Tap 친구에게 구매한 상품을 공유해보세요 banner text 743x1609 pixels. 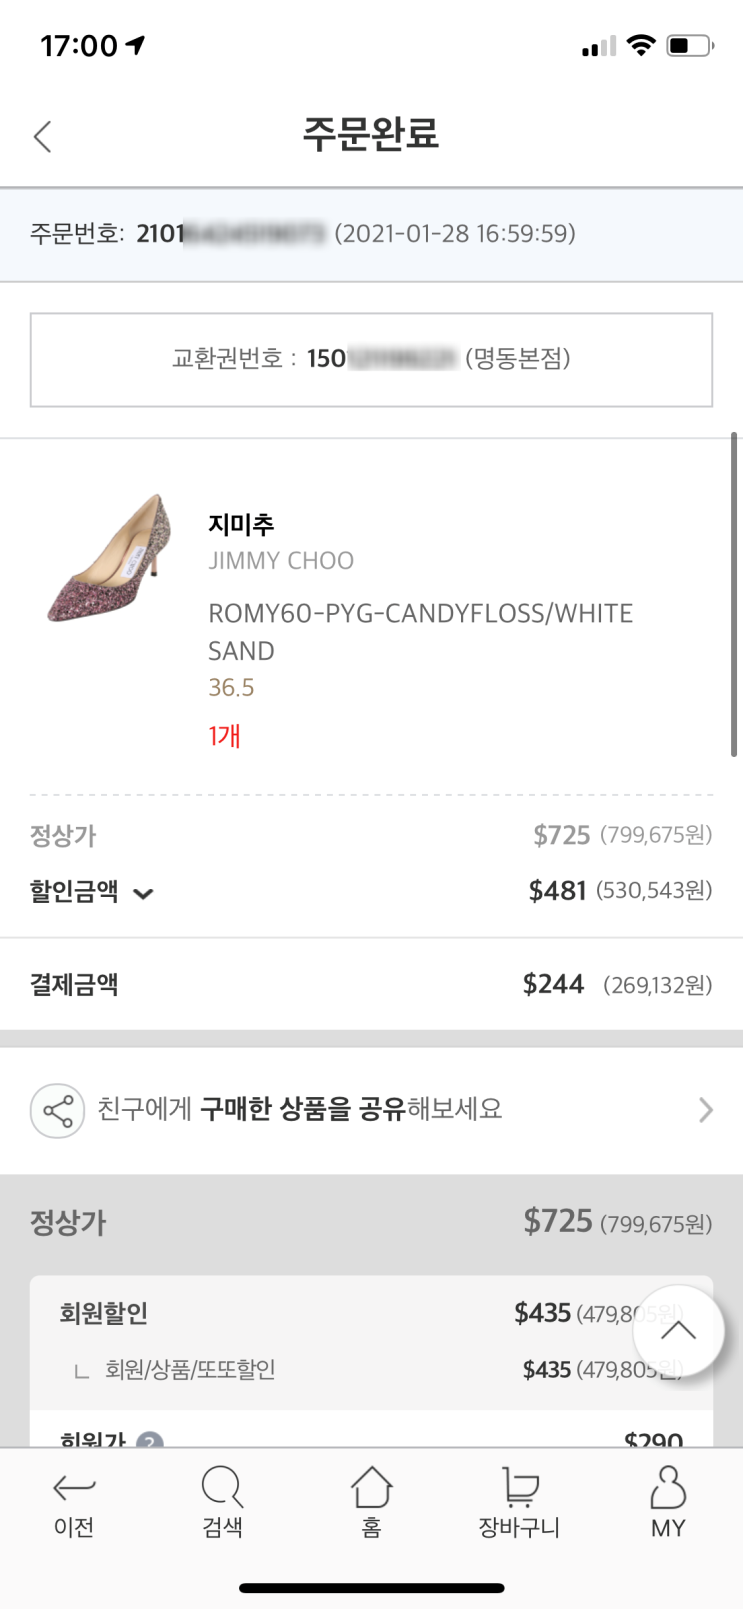(300, 1109)
